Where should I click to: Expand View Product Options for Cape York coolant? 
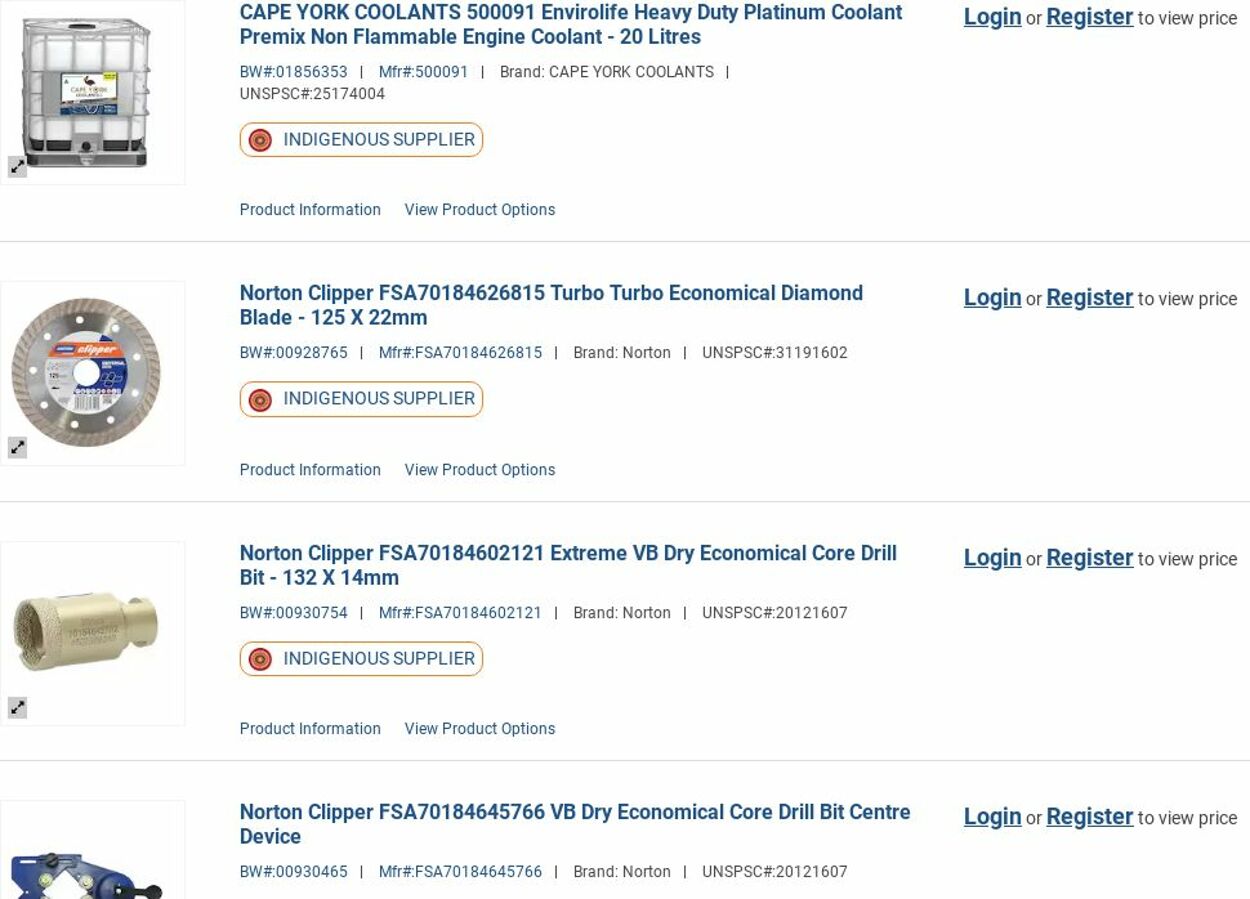pos(479,210)
